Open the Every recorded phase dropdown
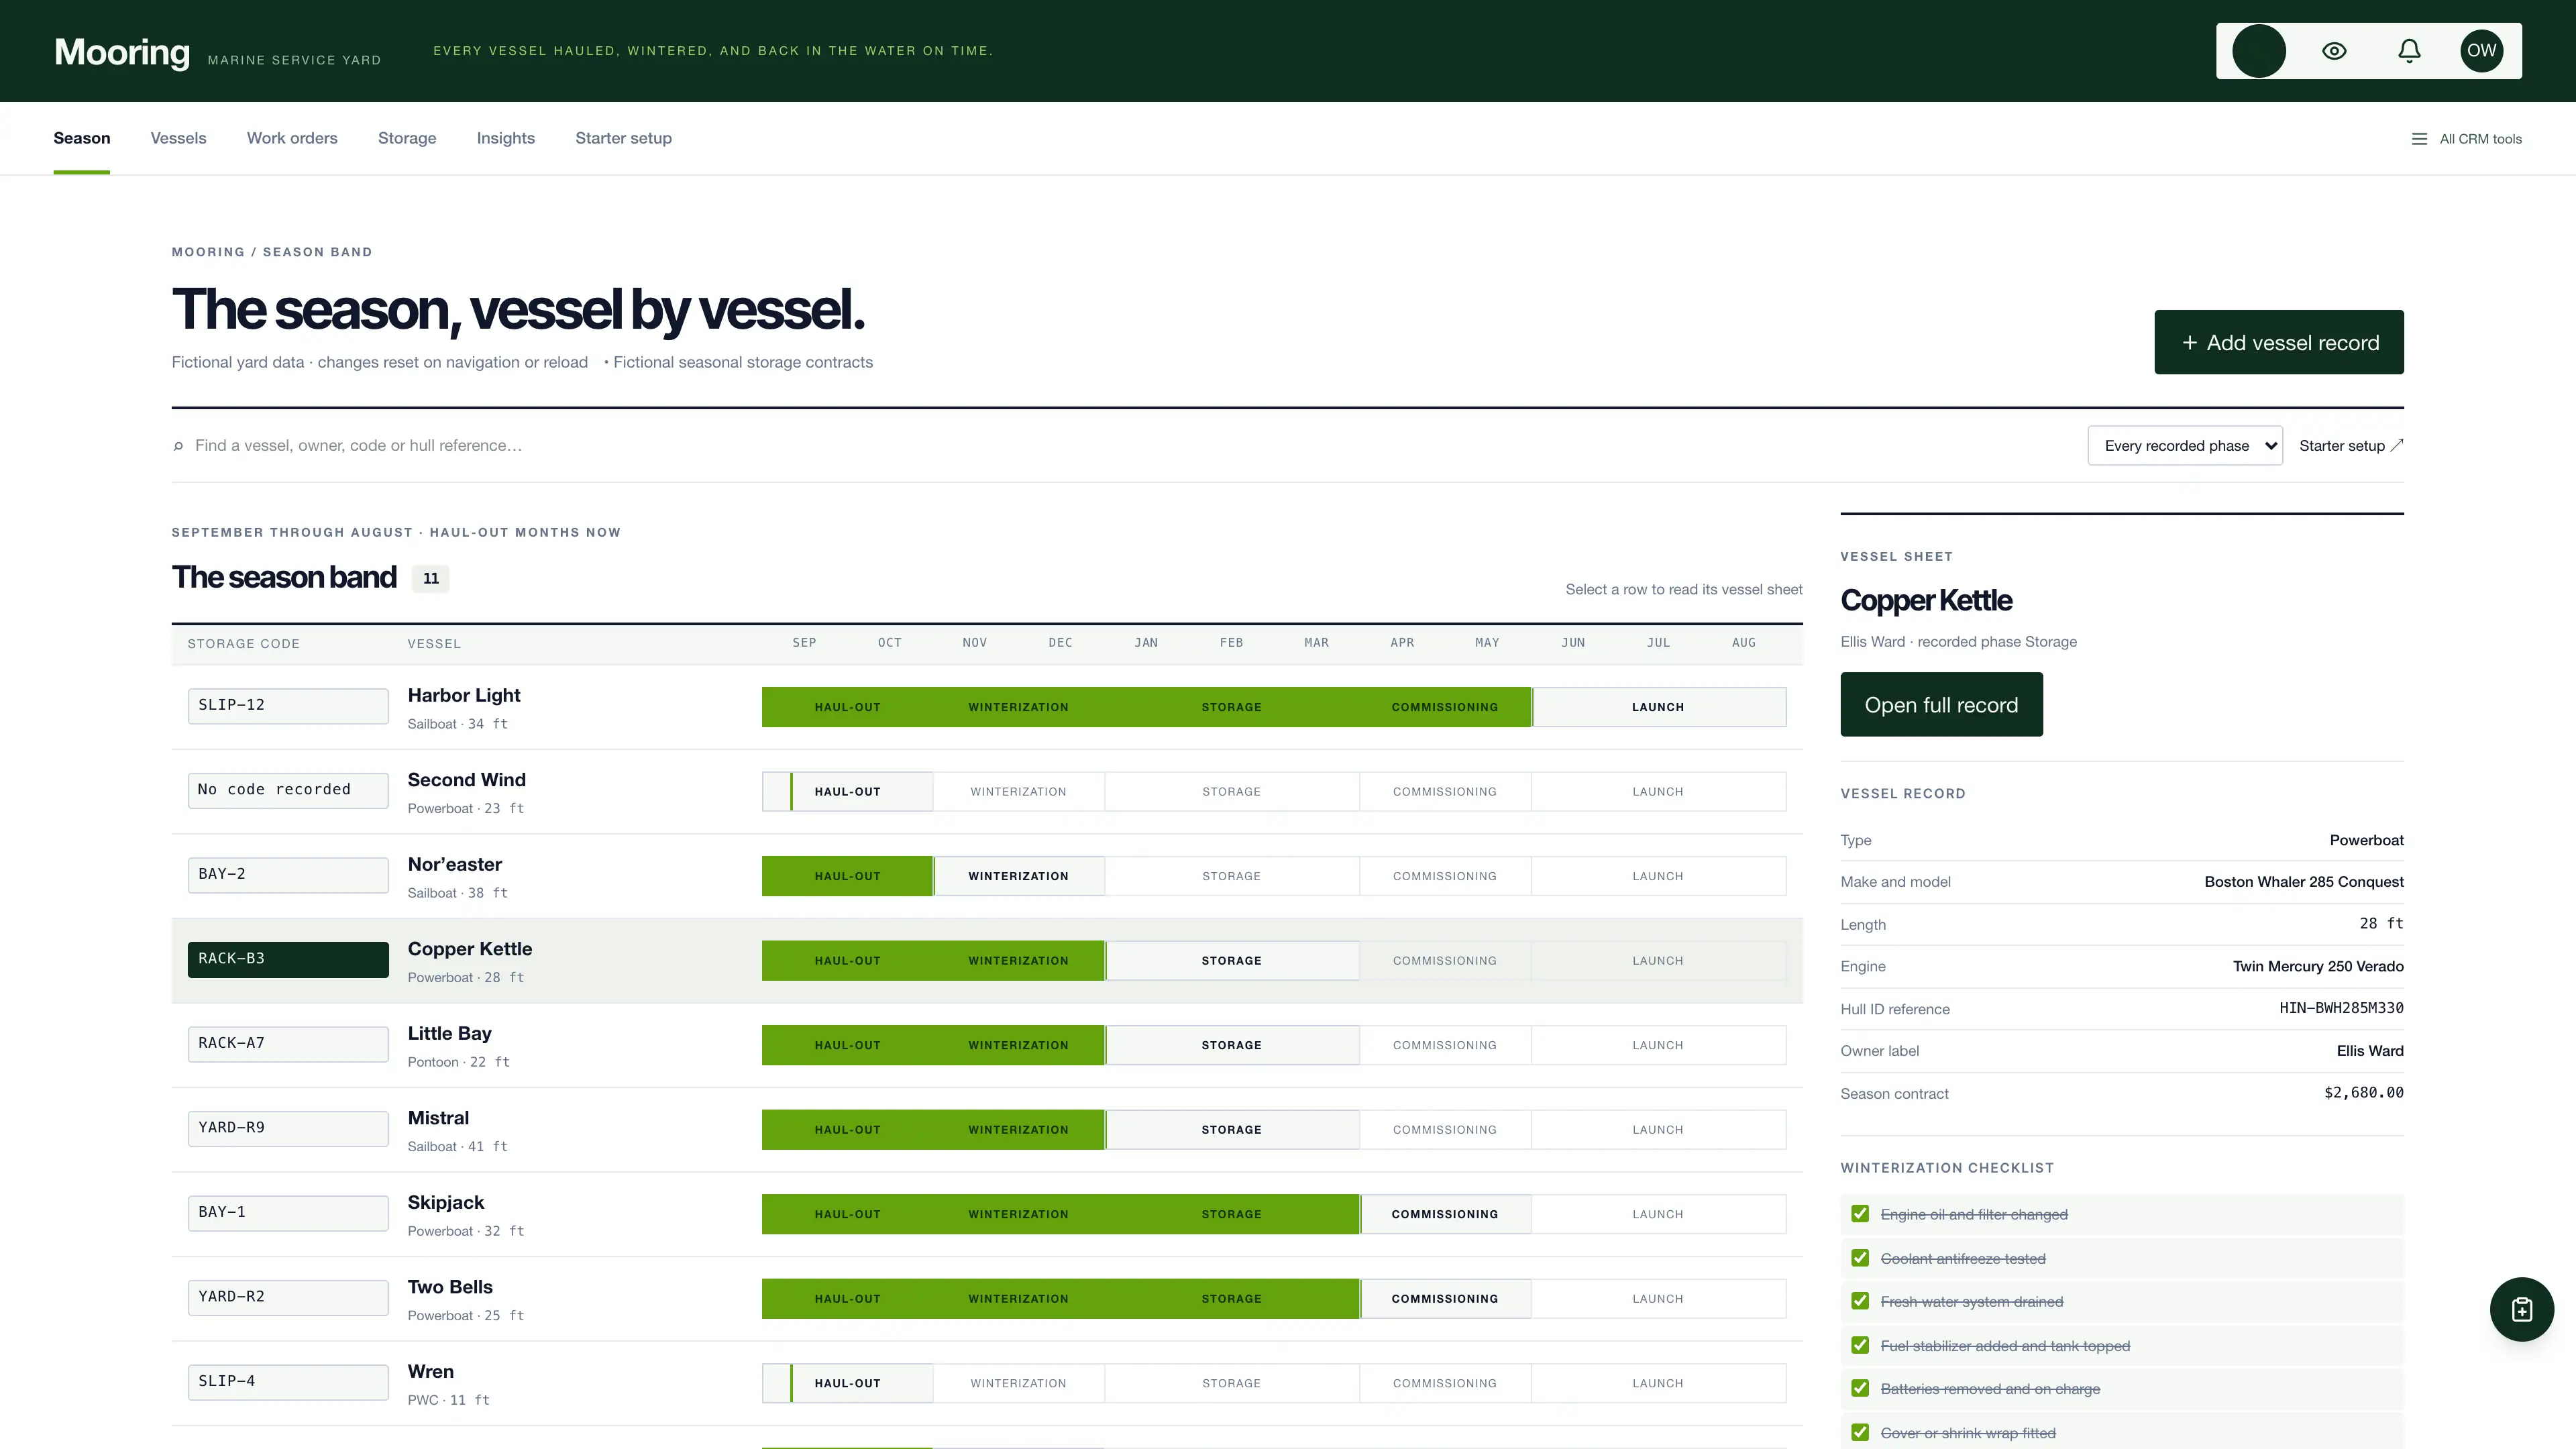This screenshot has width=2576, height=1449. click(x=2185, y=446)
